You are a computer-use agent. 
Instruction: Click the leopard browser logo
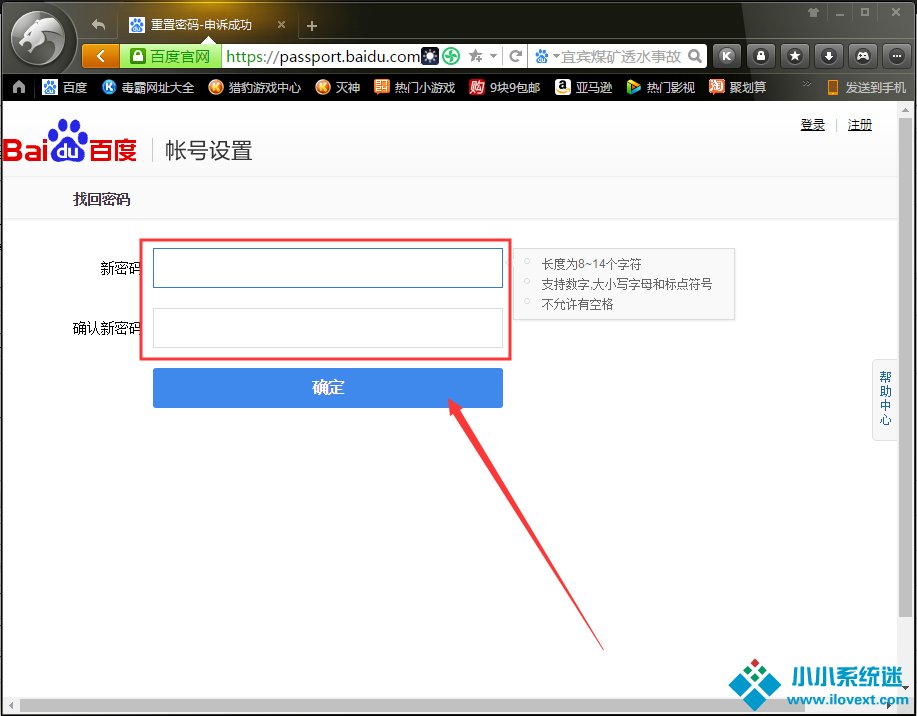tap(38, 40)
